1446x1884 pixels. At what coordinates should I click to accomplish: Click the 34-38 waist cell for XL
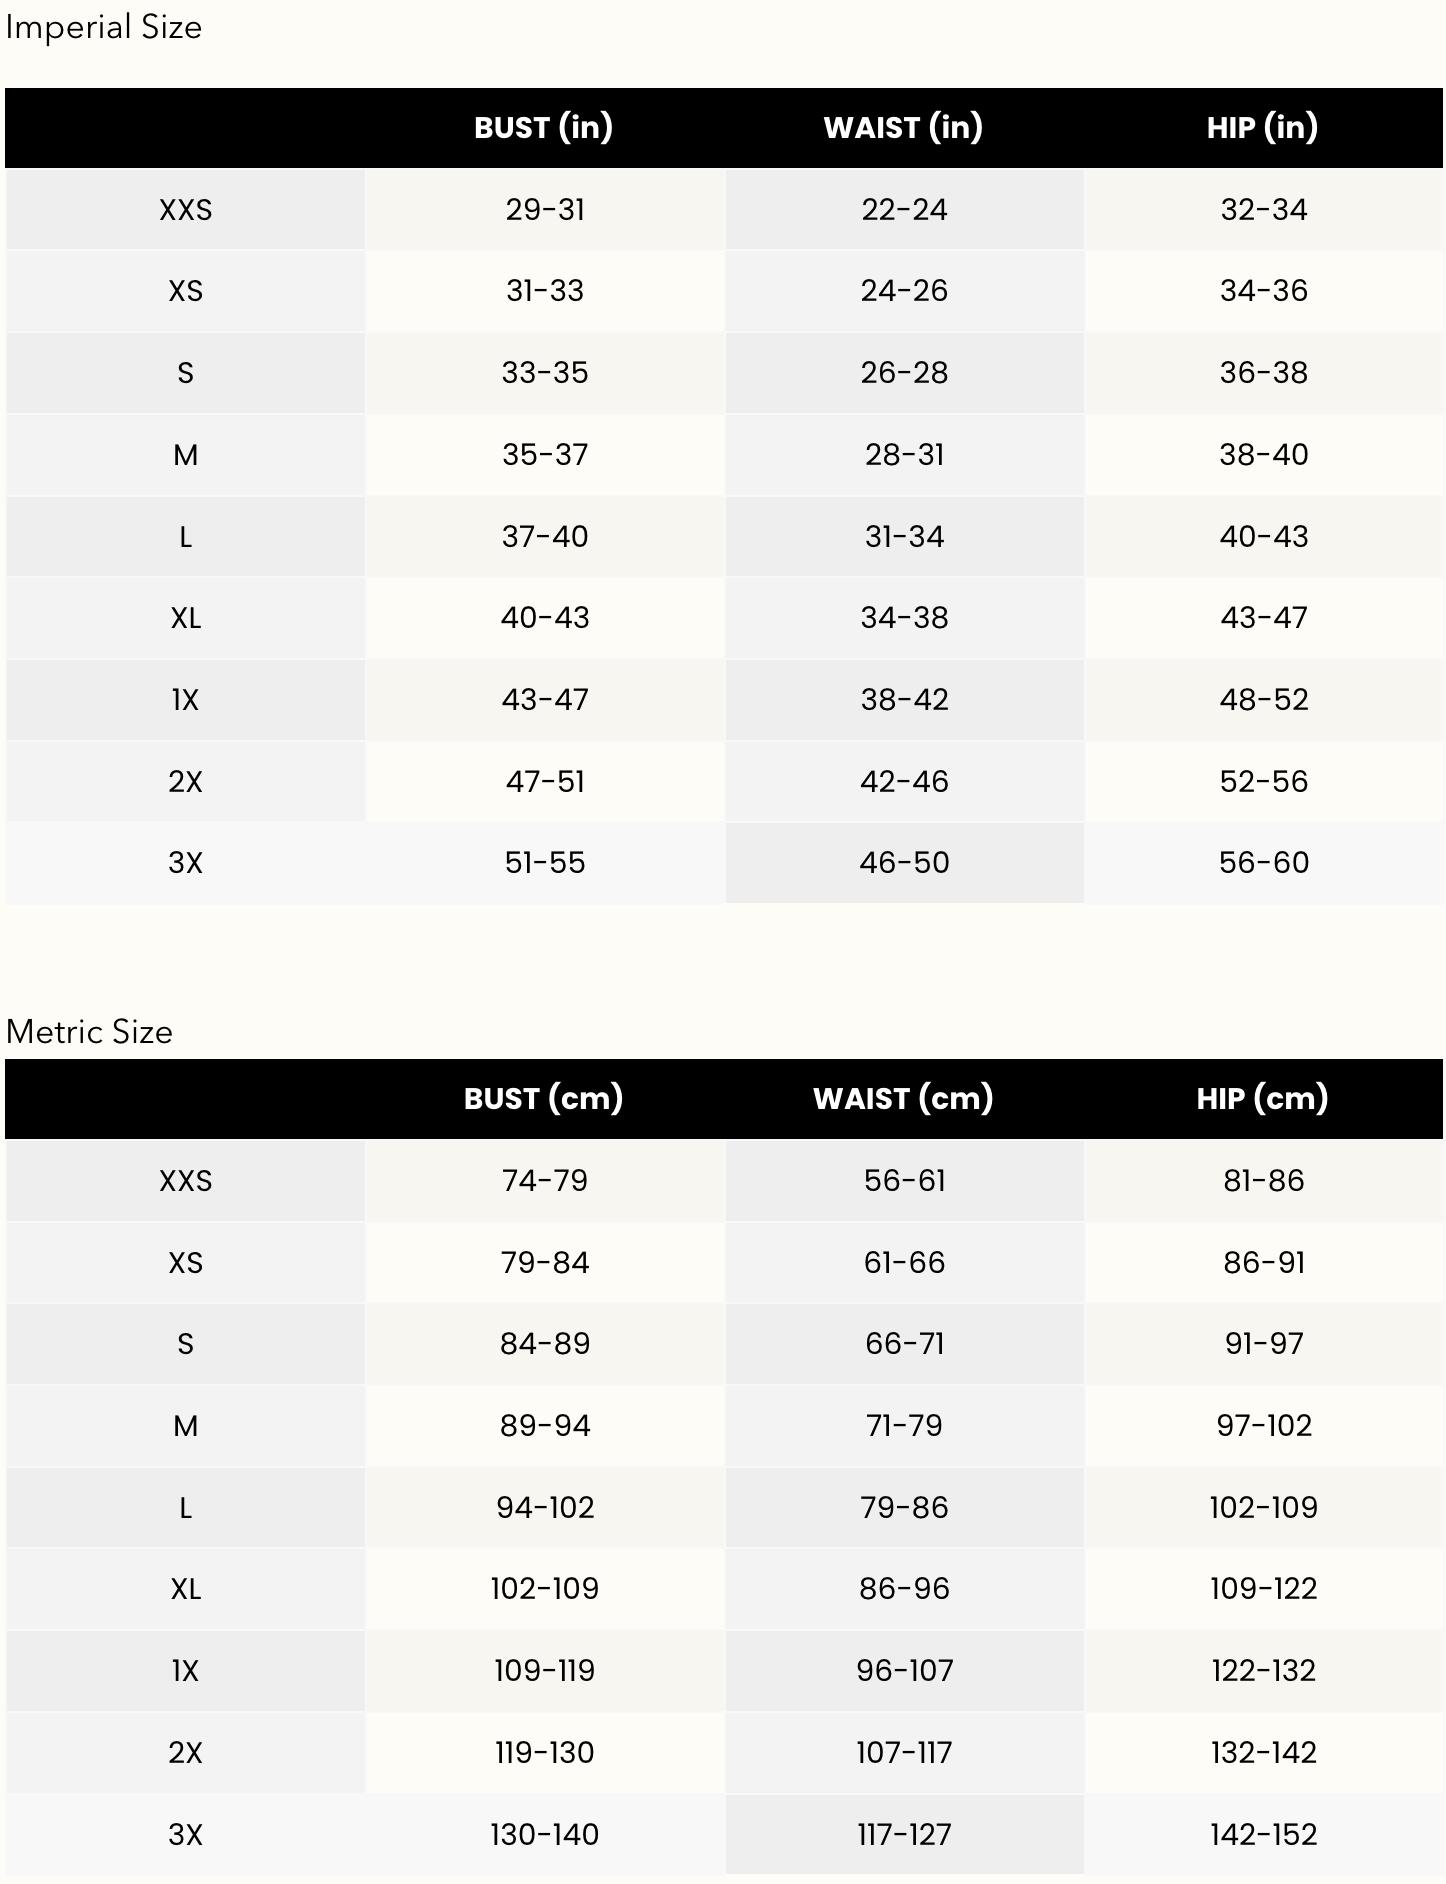coord(904,617)
